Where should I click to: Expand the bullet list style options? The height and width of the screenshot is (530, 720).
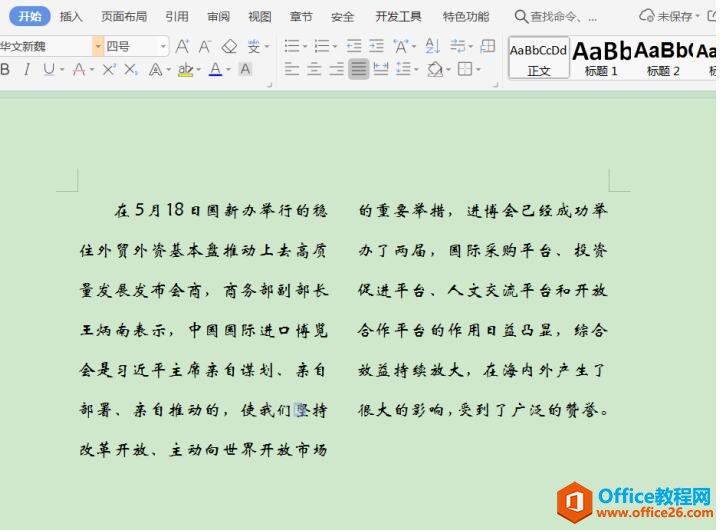(305, 47)
